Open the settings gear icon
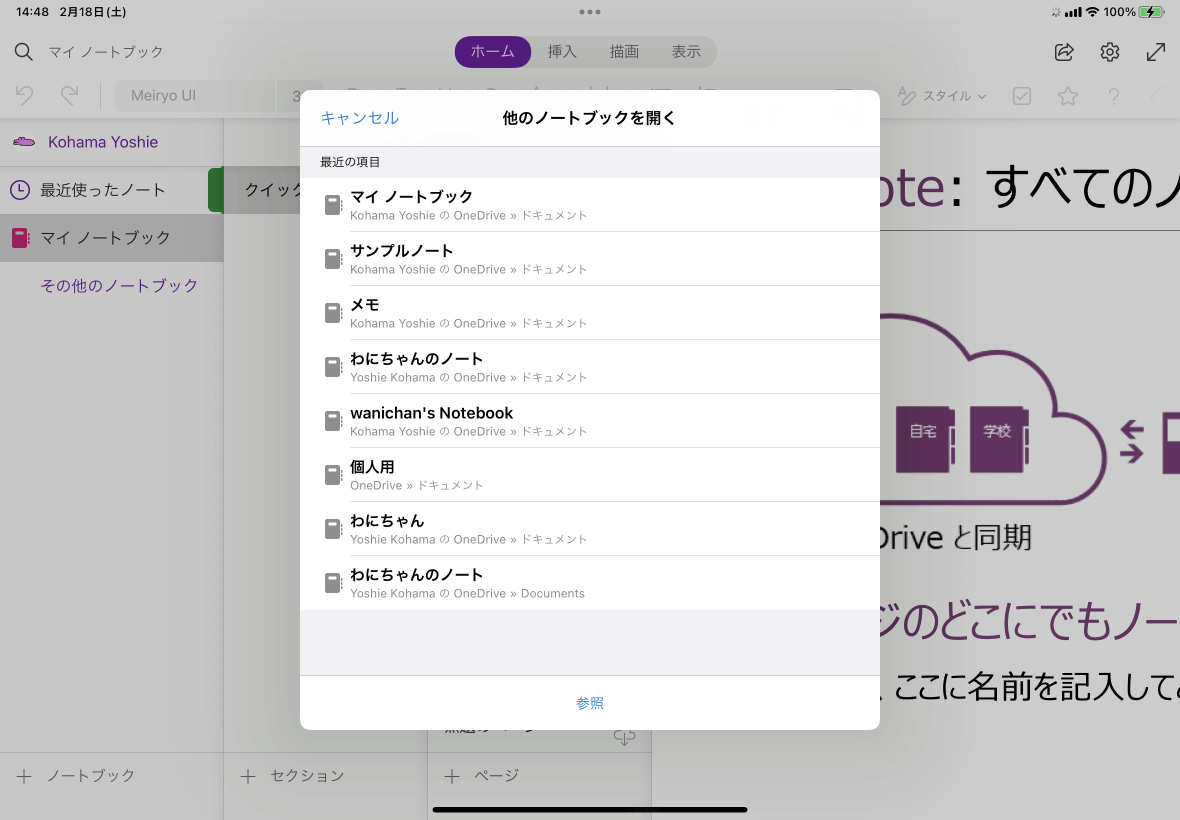 (1110, 52)
